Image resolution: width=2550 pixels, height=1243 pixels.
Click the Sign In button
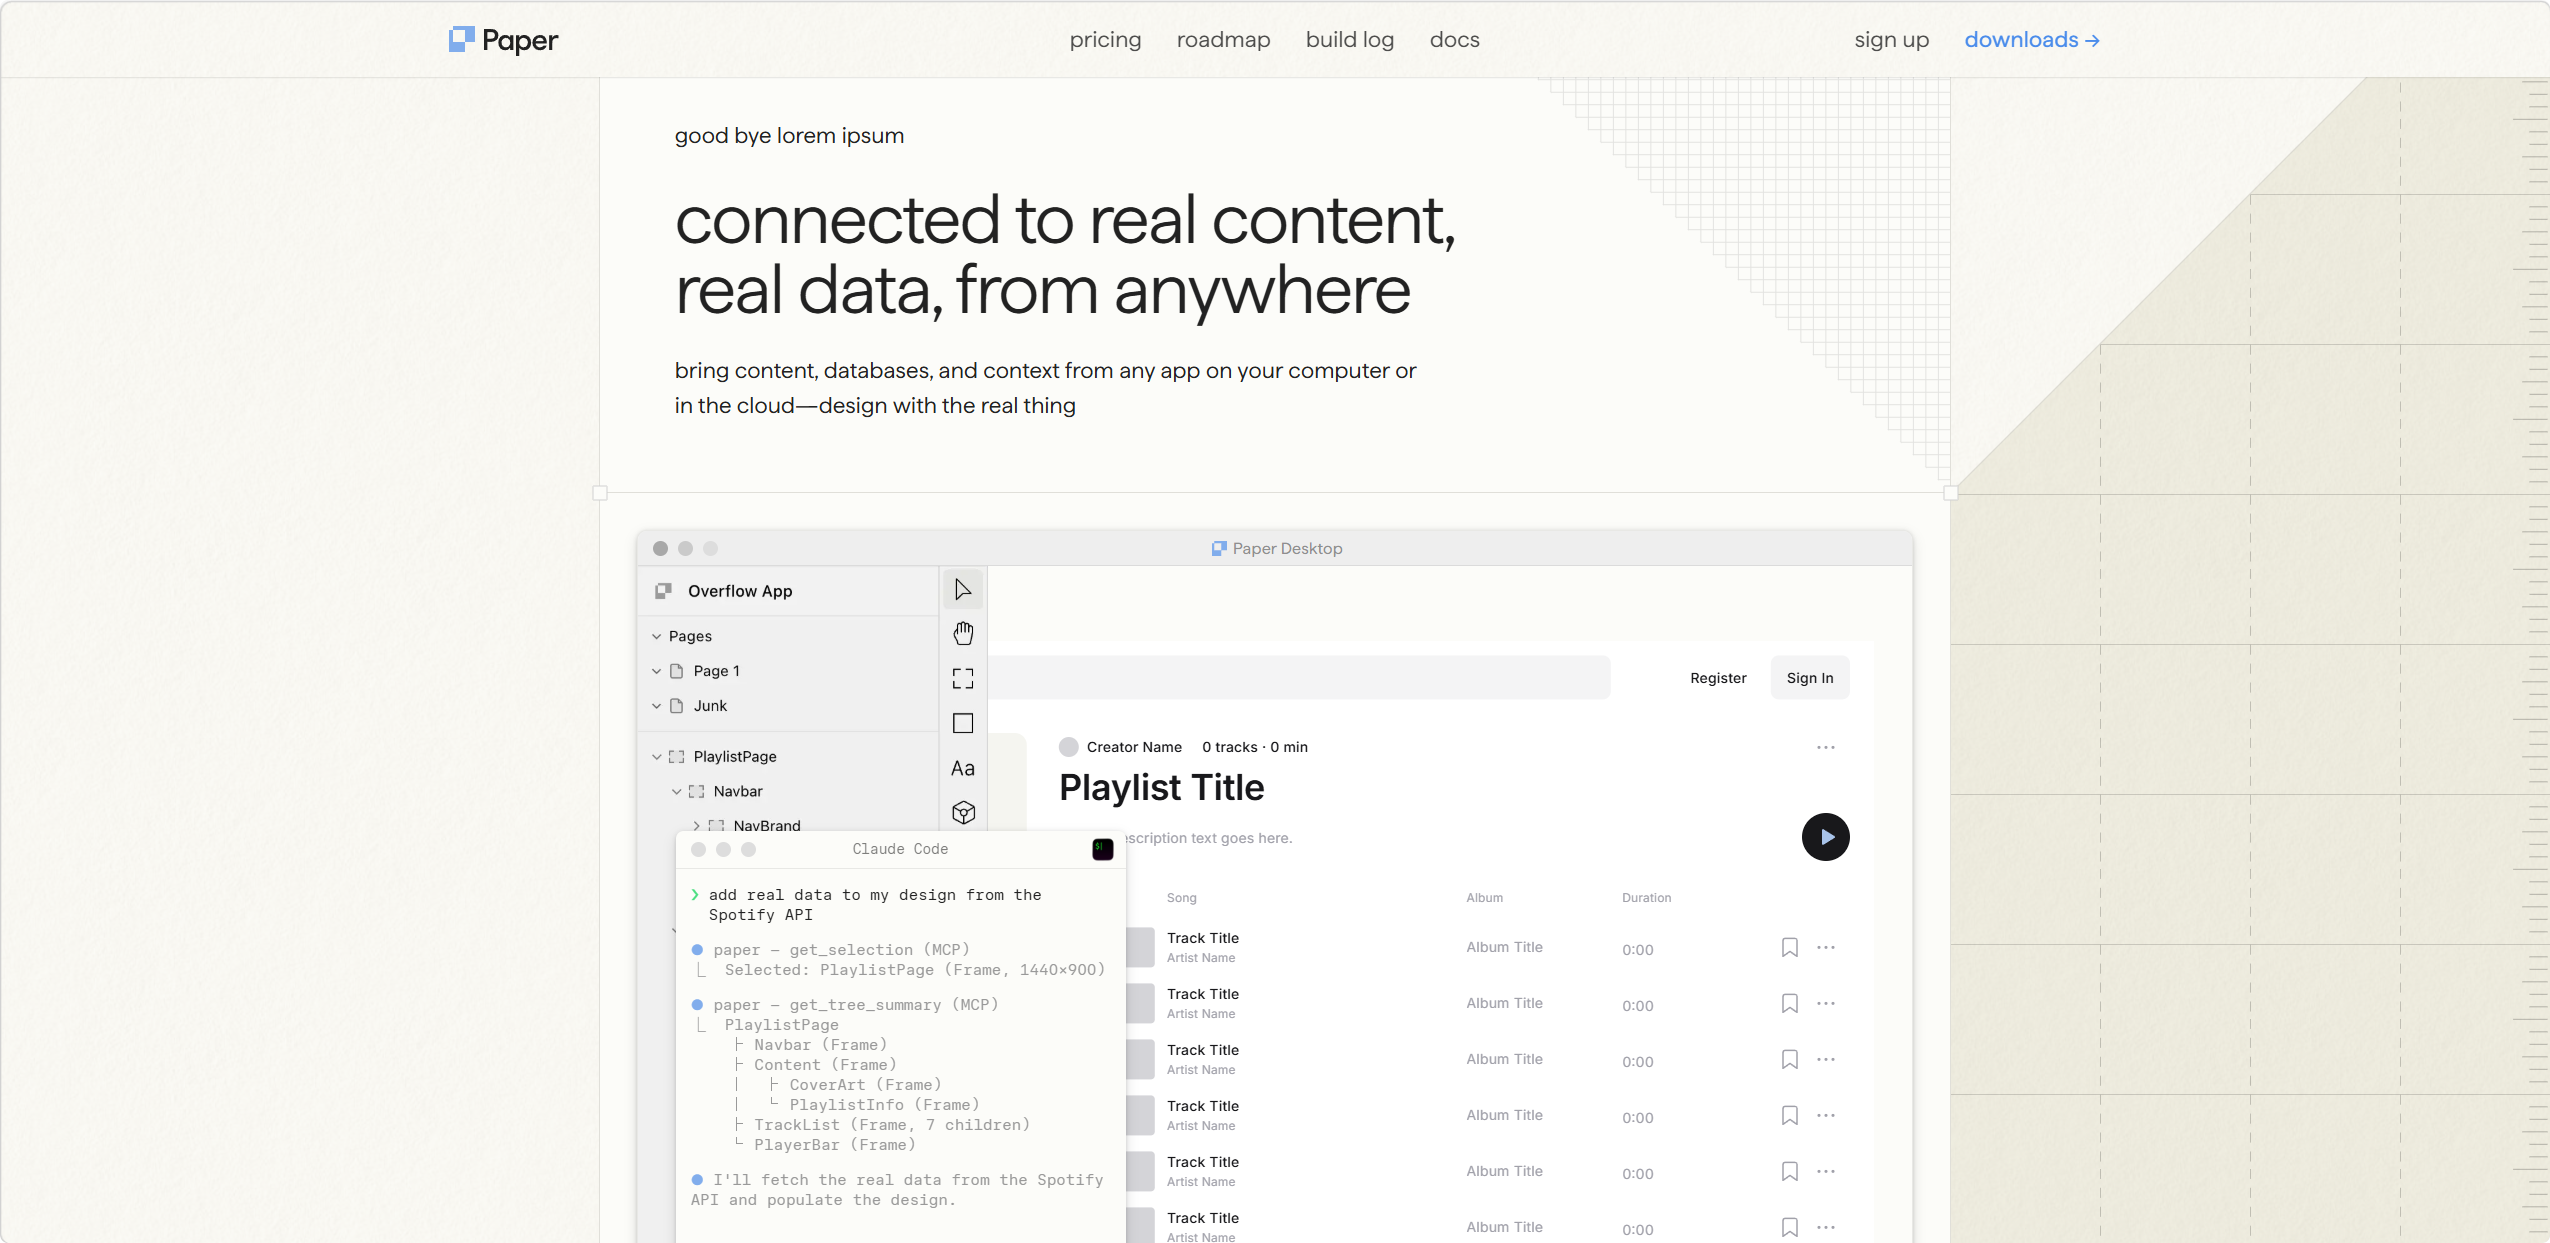1809,678
